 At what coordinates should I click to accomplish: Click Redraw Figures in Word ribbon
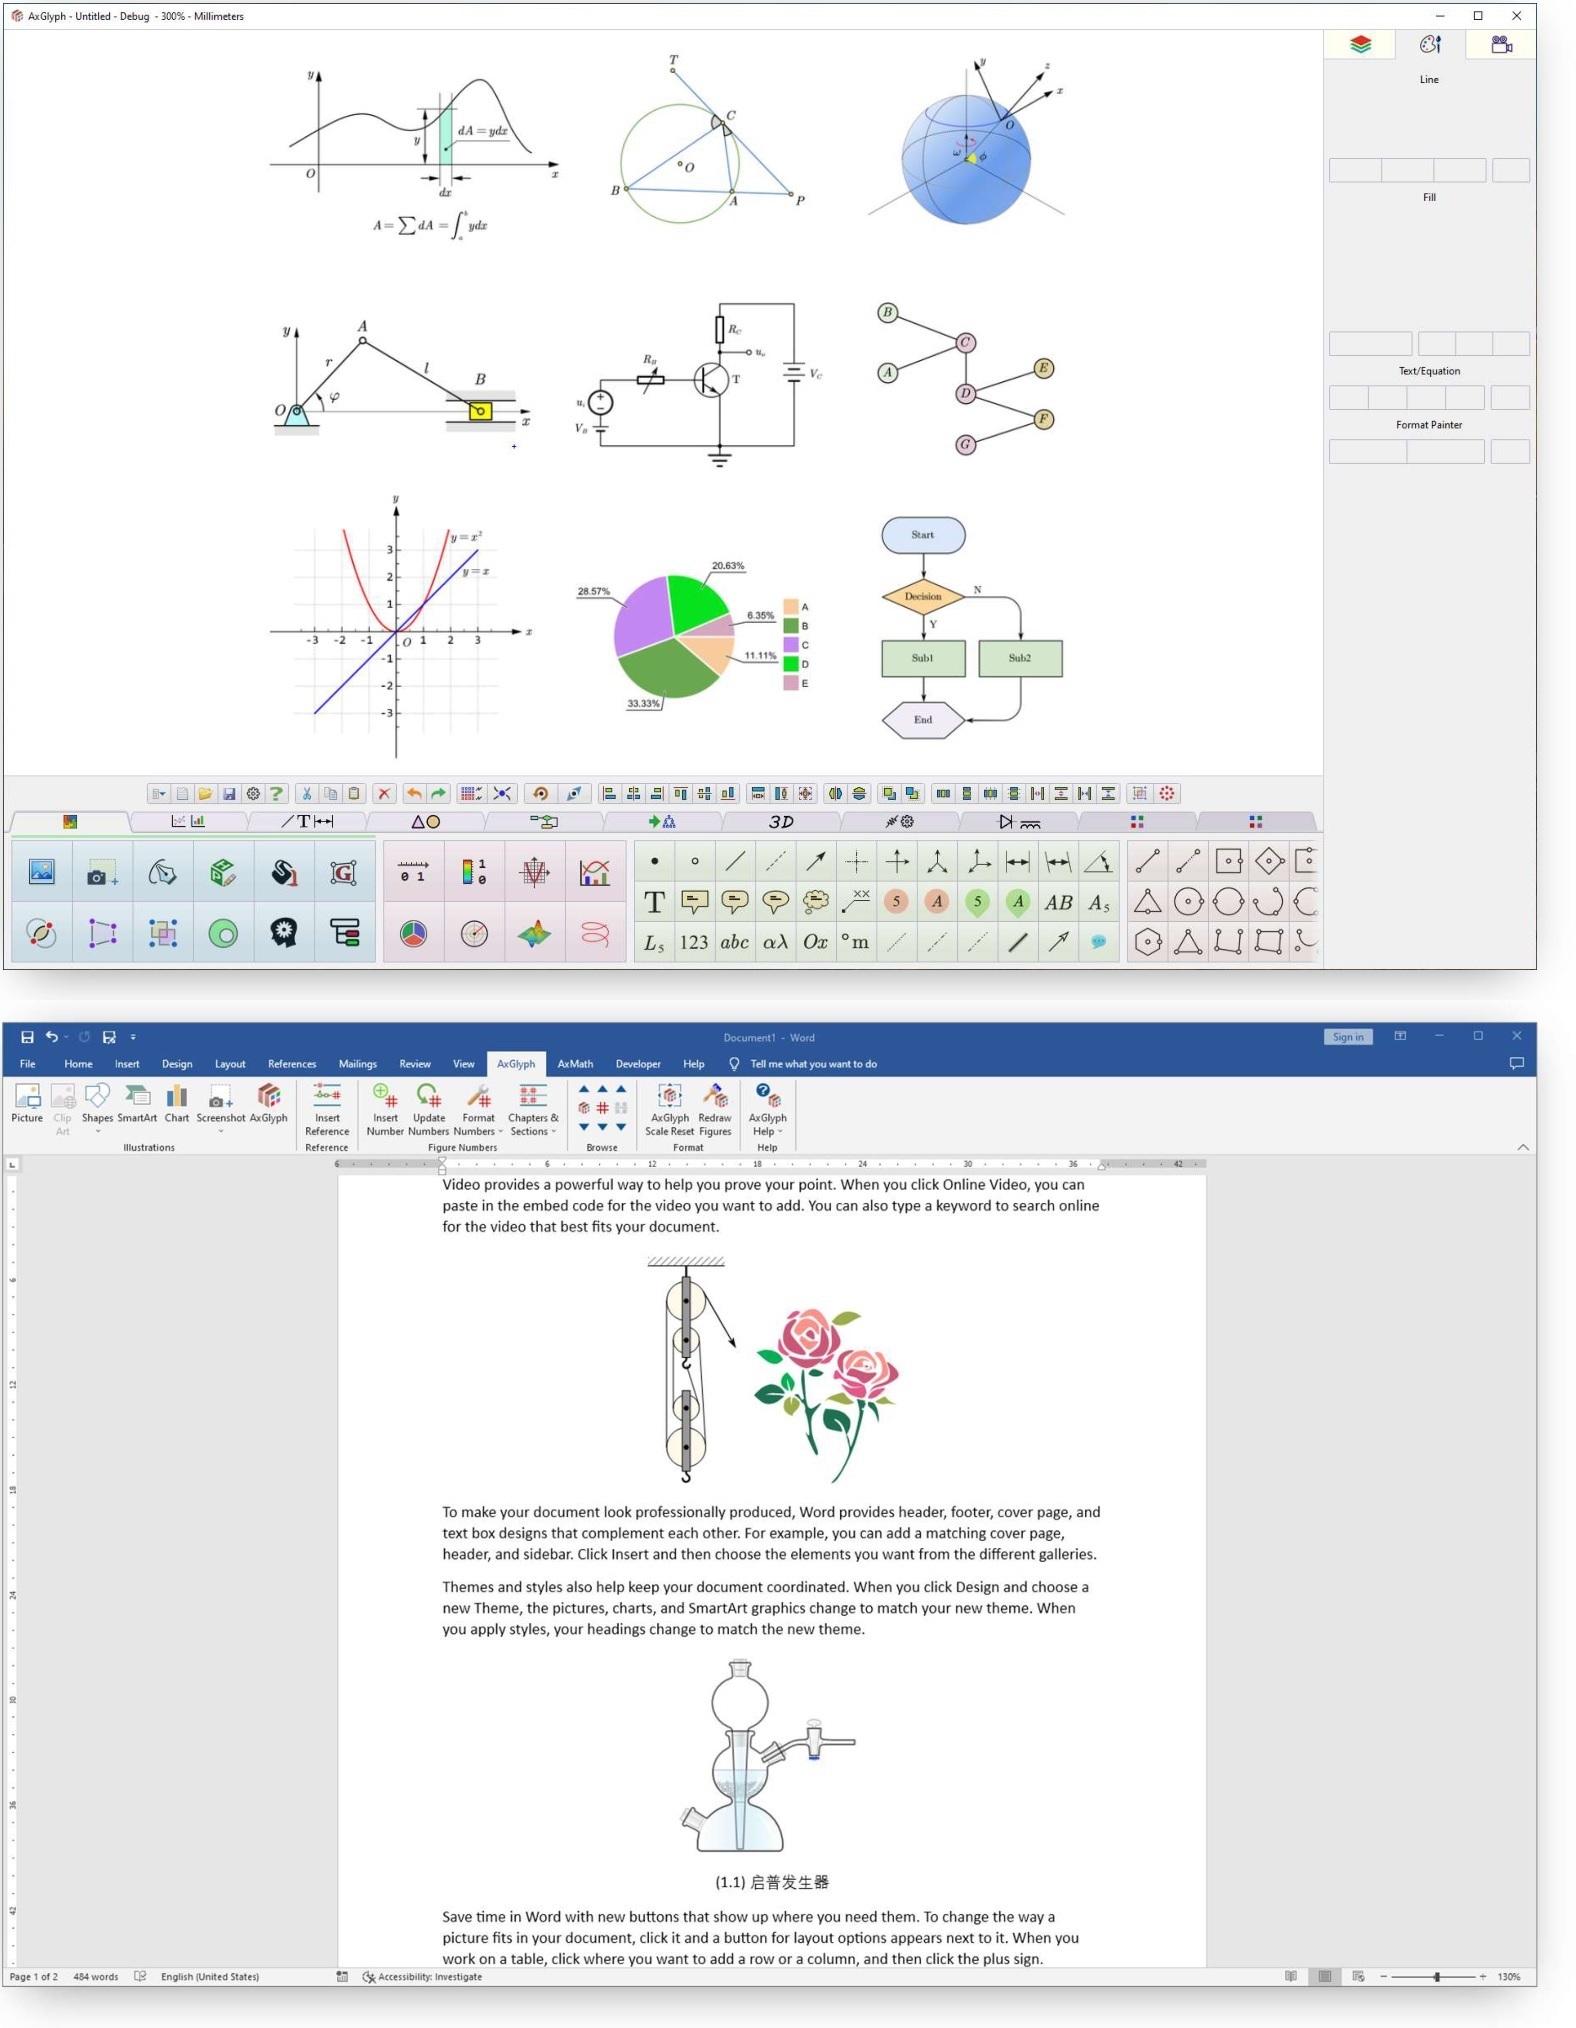(715, 1109)
